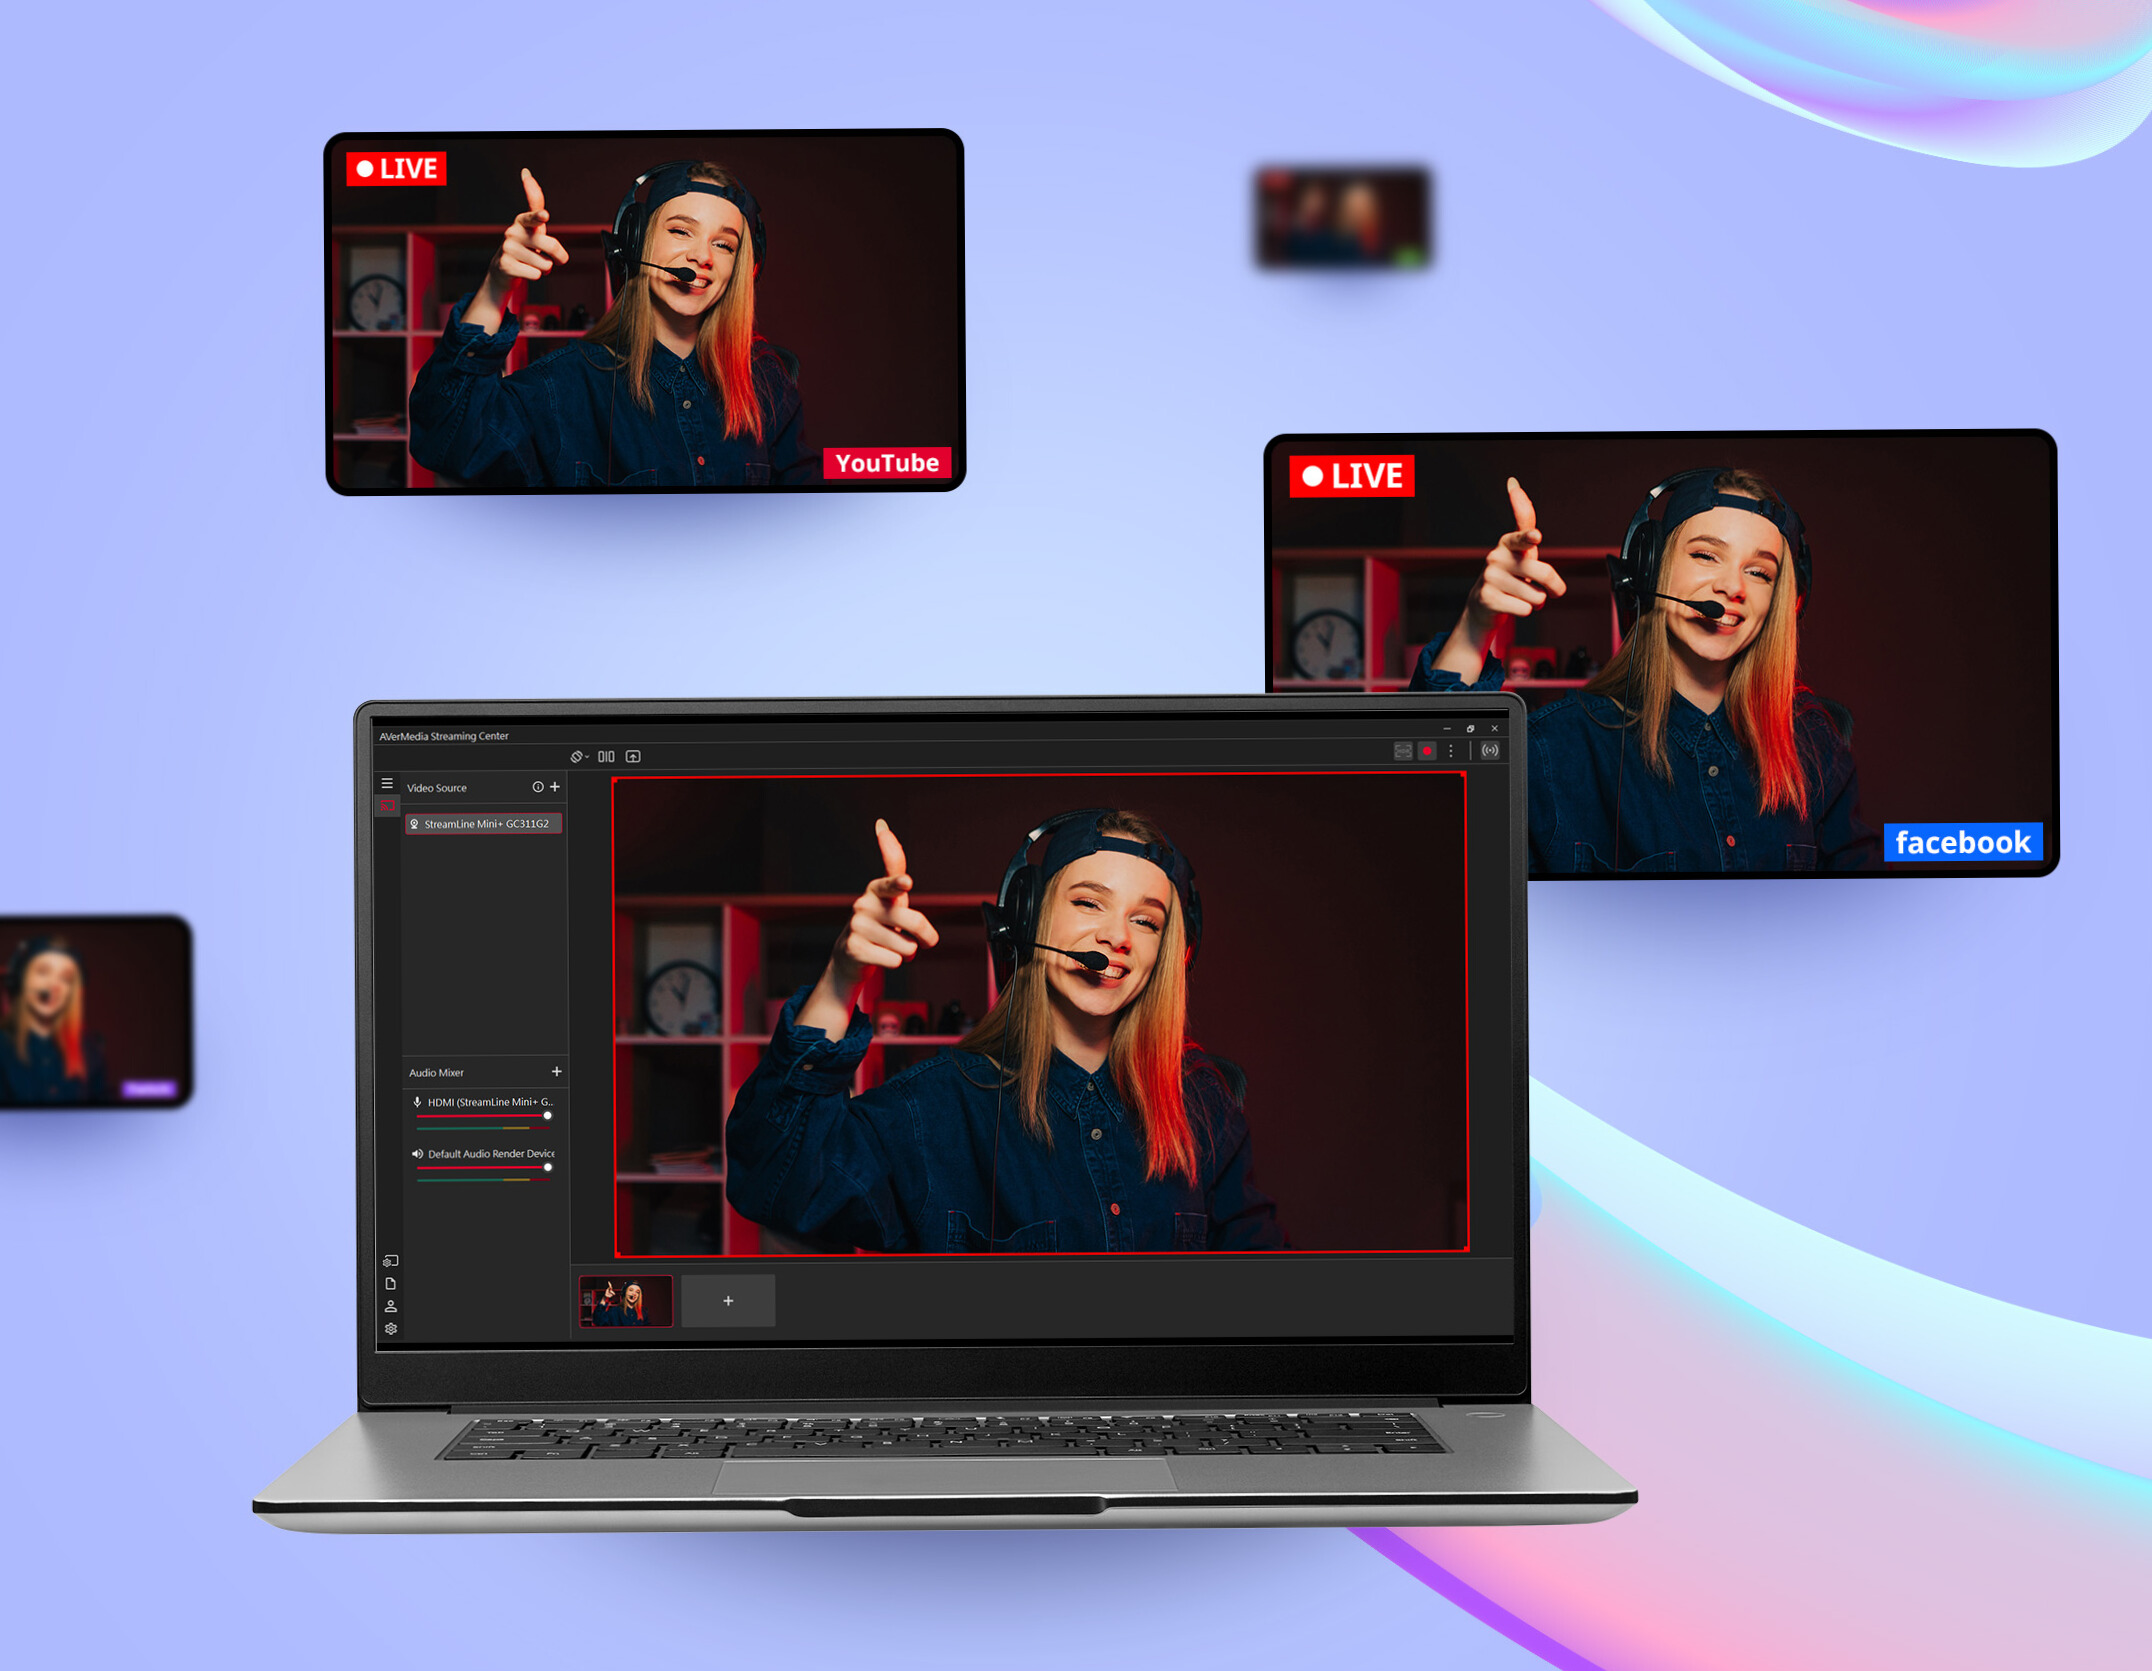2152x1671 pixels.
Task: Click the red record button
Action: click(x=1427, y=750)
